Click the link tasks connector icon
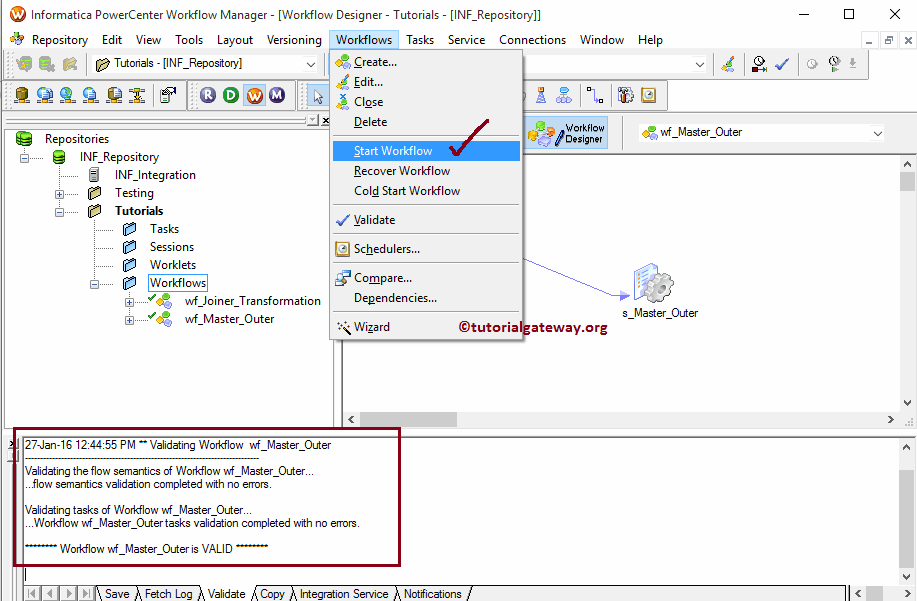The width and height of the screenshot is (917, 601). pyautogui.click(x=595, y=95)
